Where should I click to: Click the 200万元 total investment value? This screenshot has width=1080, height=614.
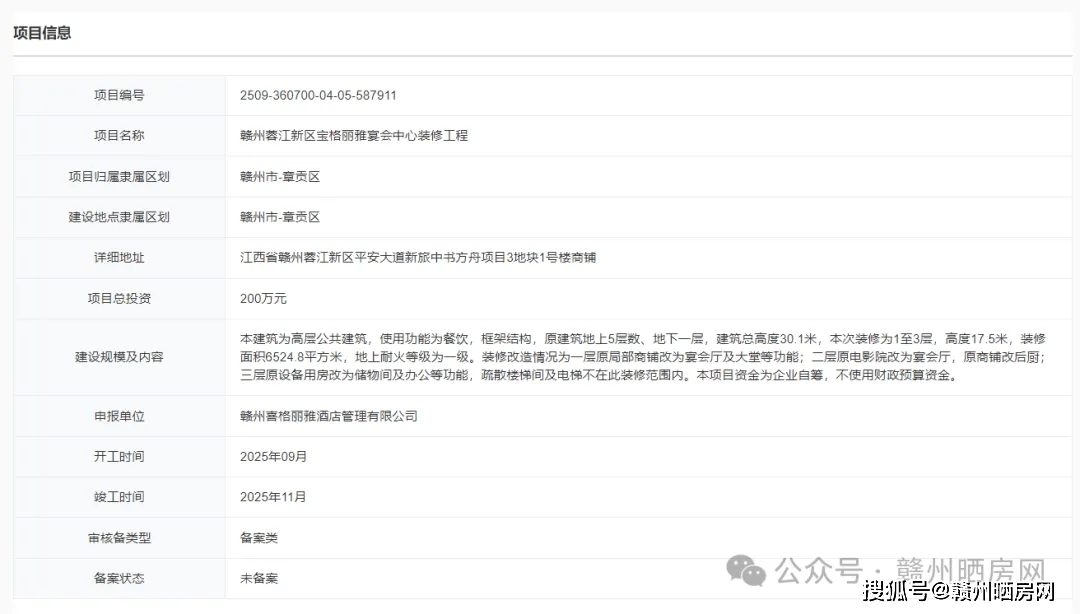coord(263,298)
